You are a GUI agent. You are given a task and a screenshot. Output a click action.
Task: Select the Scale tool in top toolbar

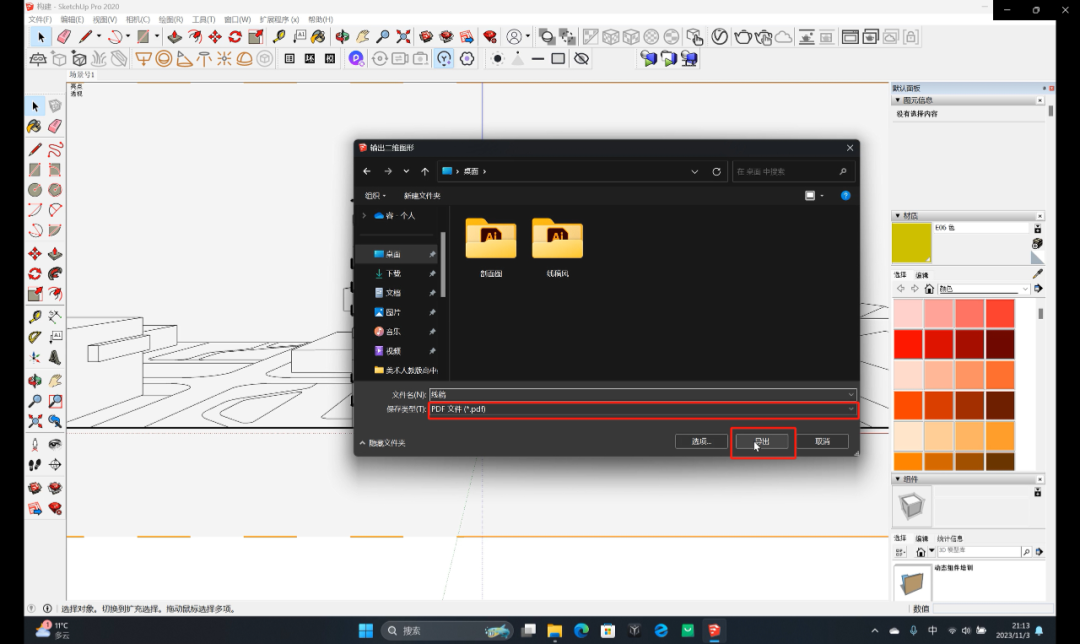(x=256, y=37)
